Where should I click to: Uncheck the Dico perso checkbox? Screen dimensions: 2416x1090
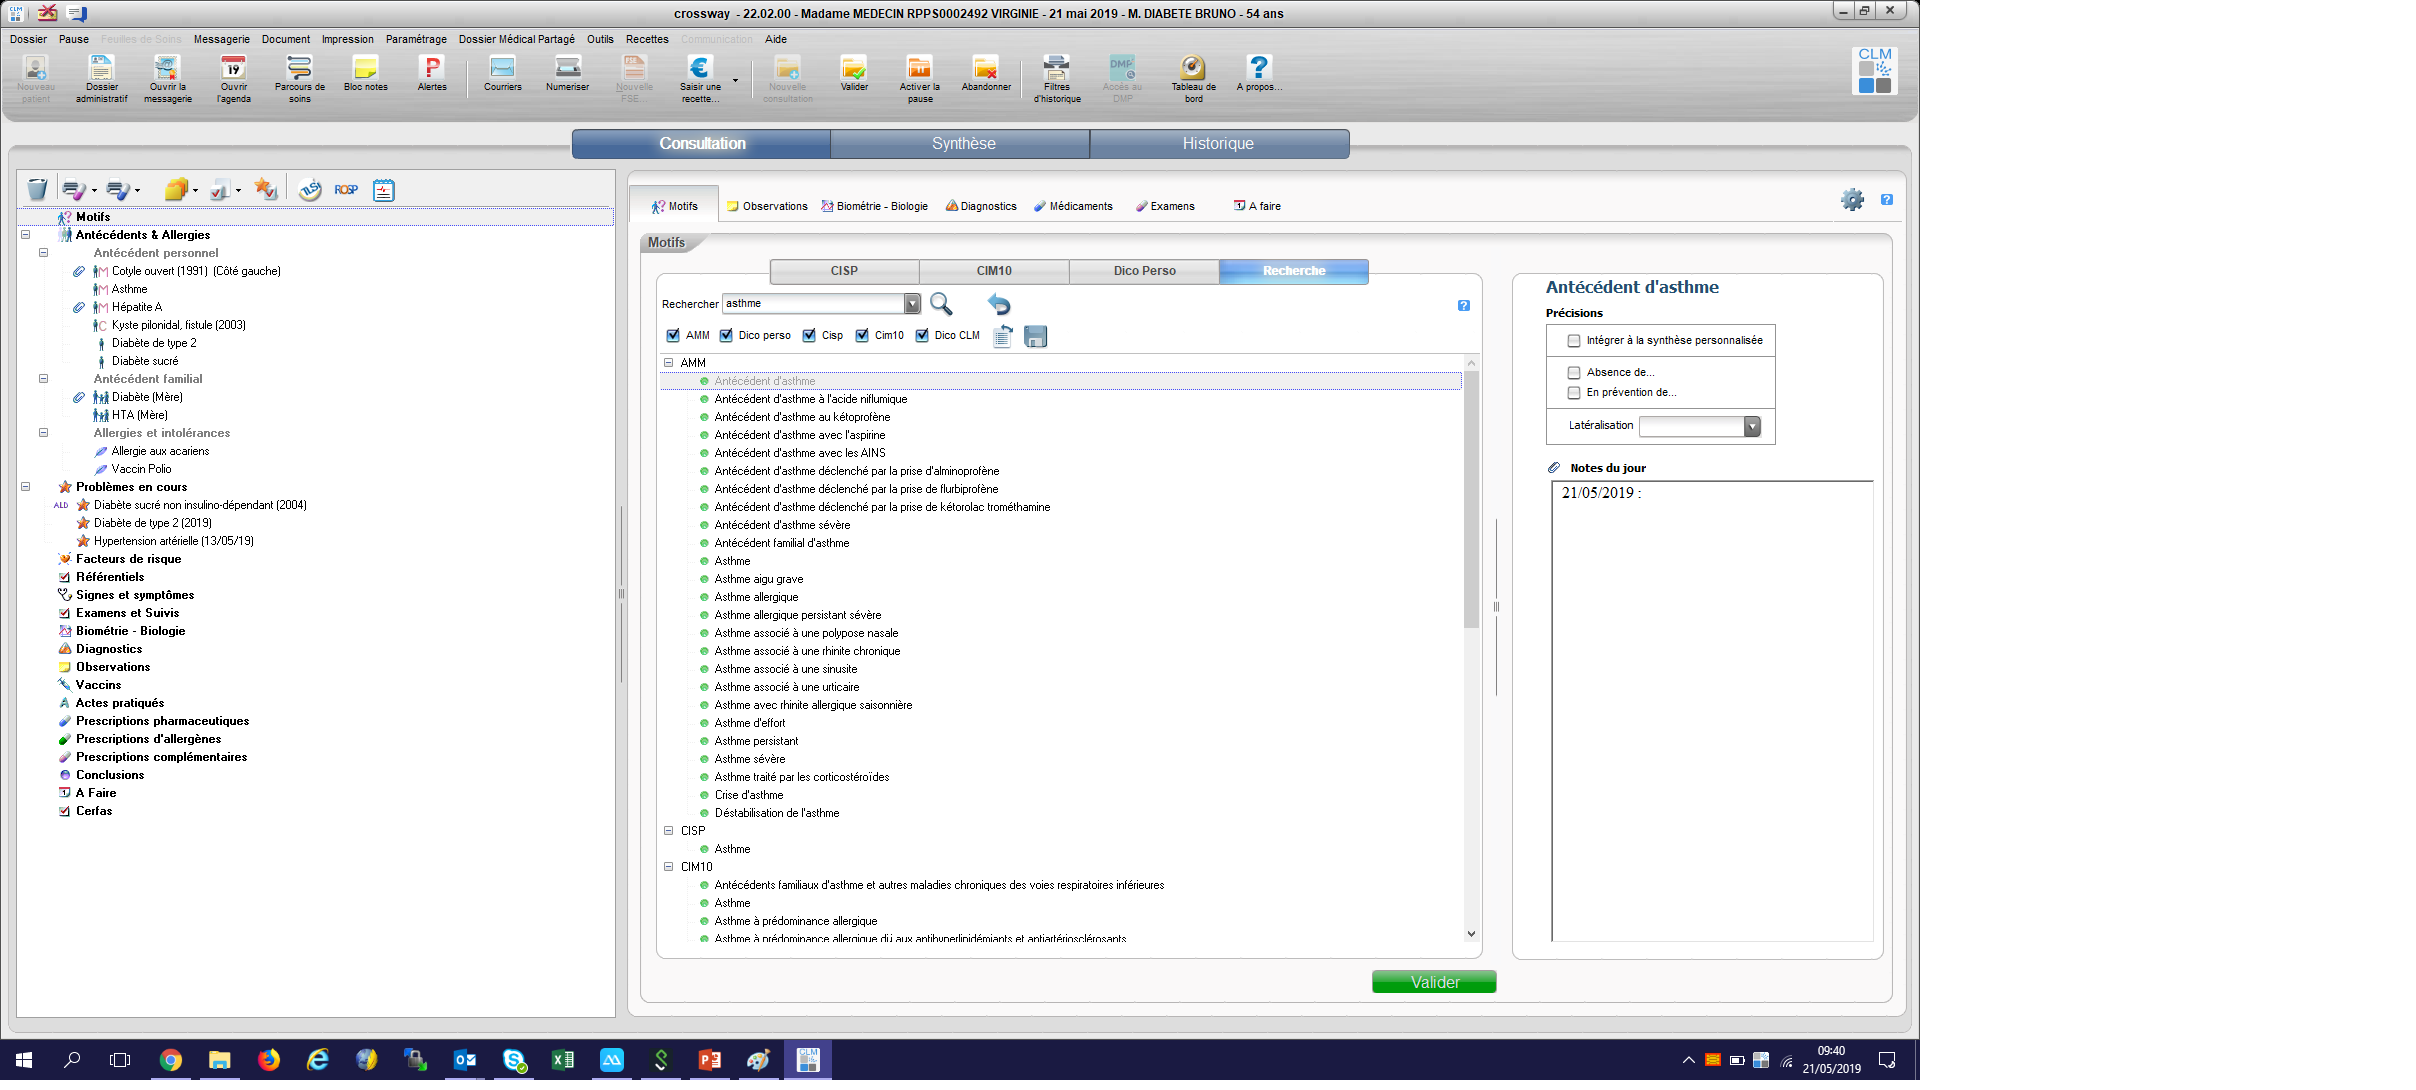(x=727, y=336)
